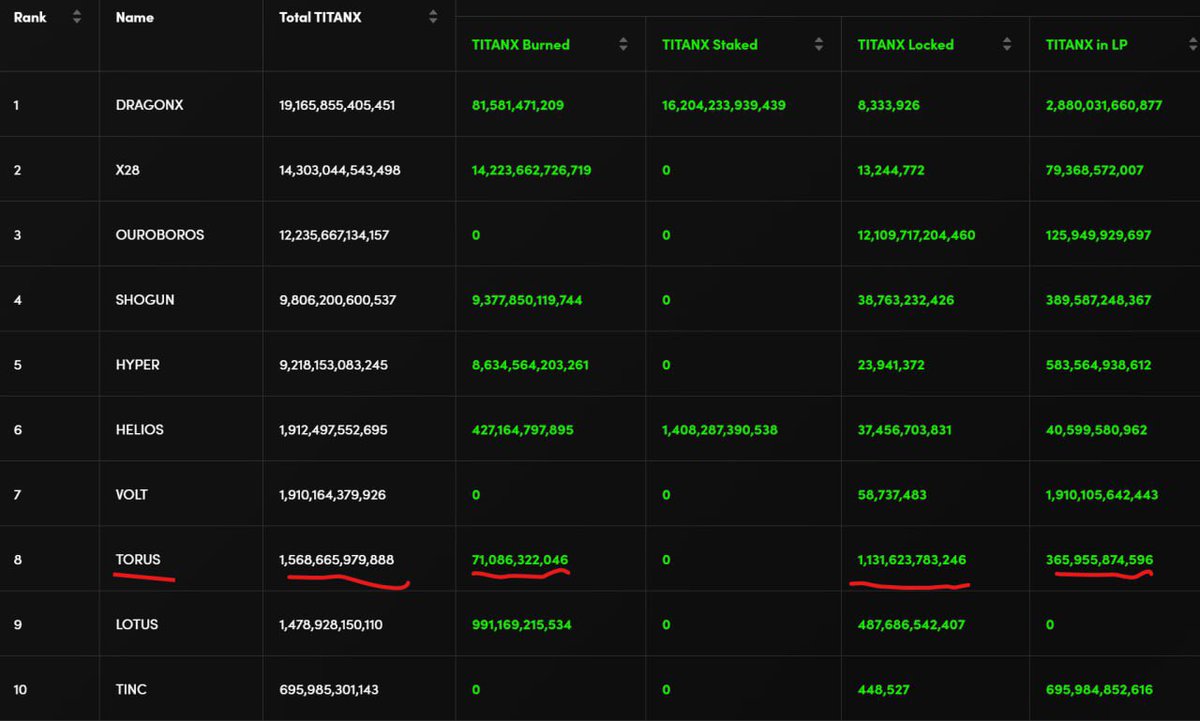Click OUROBOROS locked value 12,109,717,204,460
1200x721 pixels.
pyautogui.click(x=917, y=235)
